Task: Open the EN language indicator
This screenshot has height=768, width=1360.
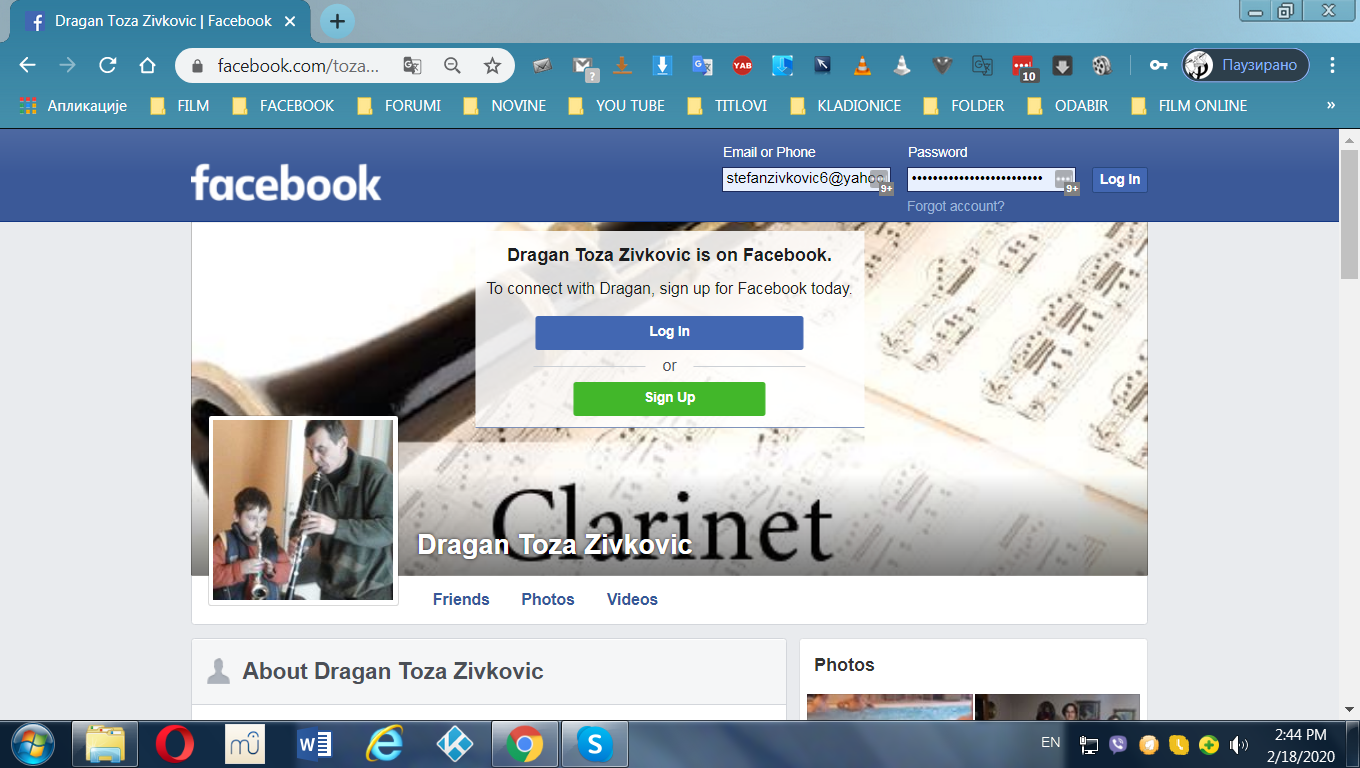Action: [1050, 743]
